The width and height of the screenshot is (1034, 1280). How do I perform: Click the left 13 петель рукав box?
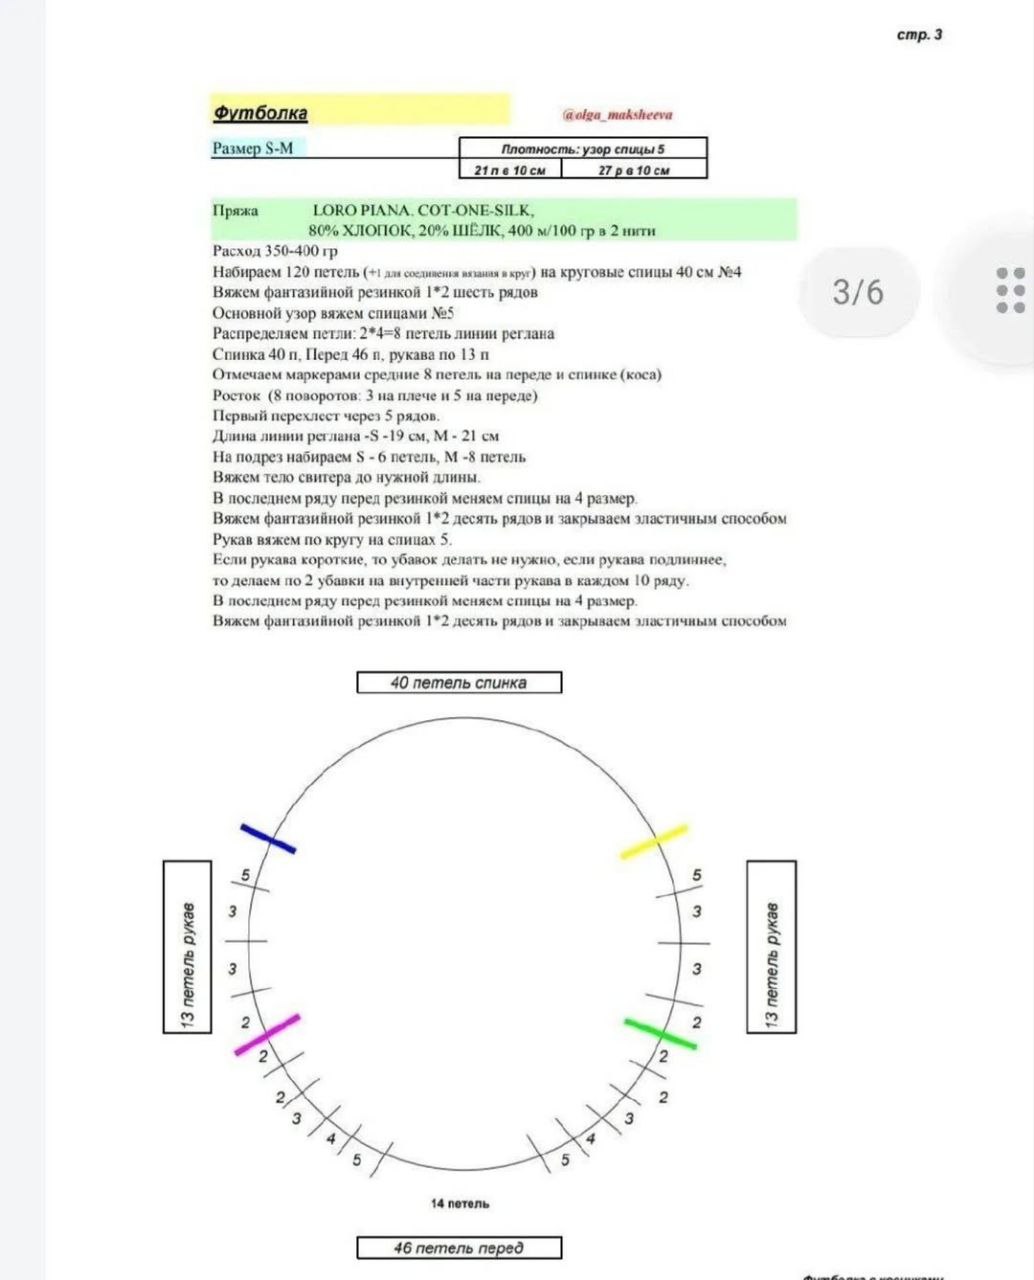(x=187, y=947)
